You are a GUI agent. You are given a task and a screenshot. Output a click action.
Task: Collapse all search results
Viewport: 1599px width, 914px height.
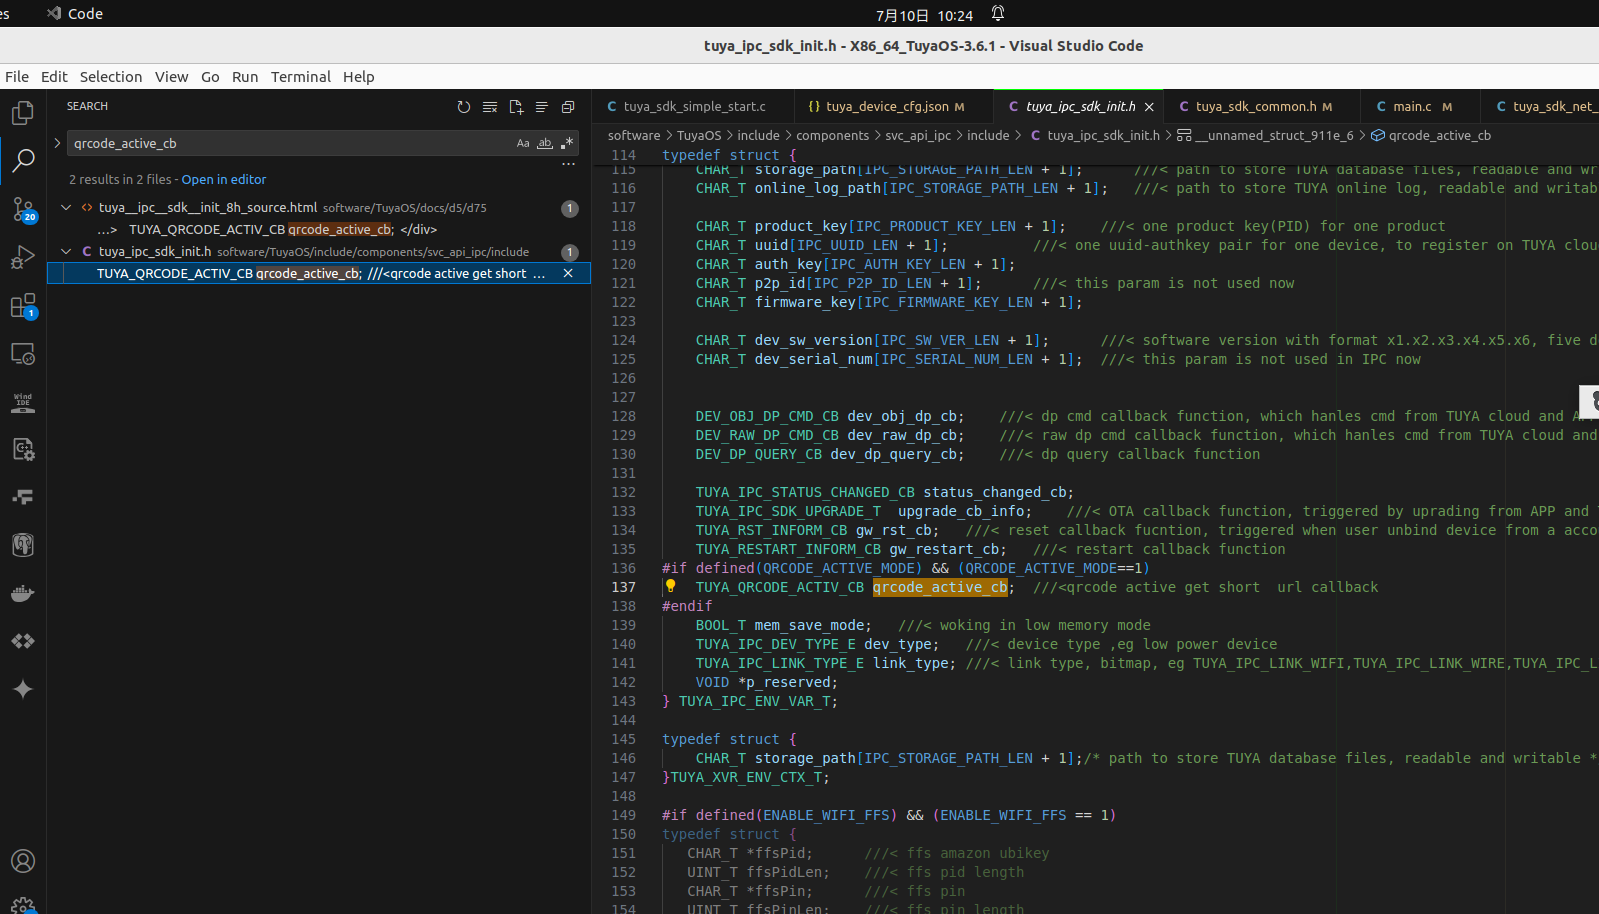pyautogui.click(x=568, y=107)
